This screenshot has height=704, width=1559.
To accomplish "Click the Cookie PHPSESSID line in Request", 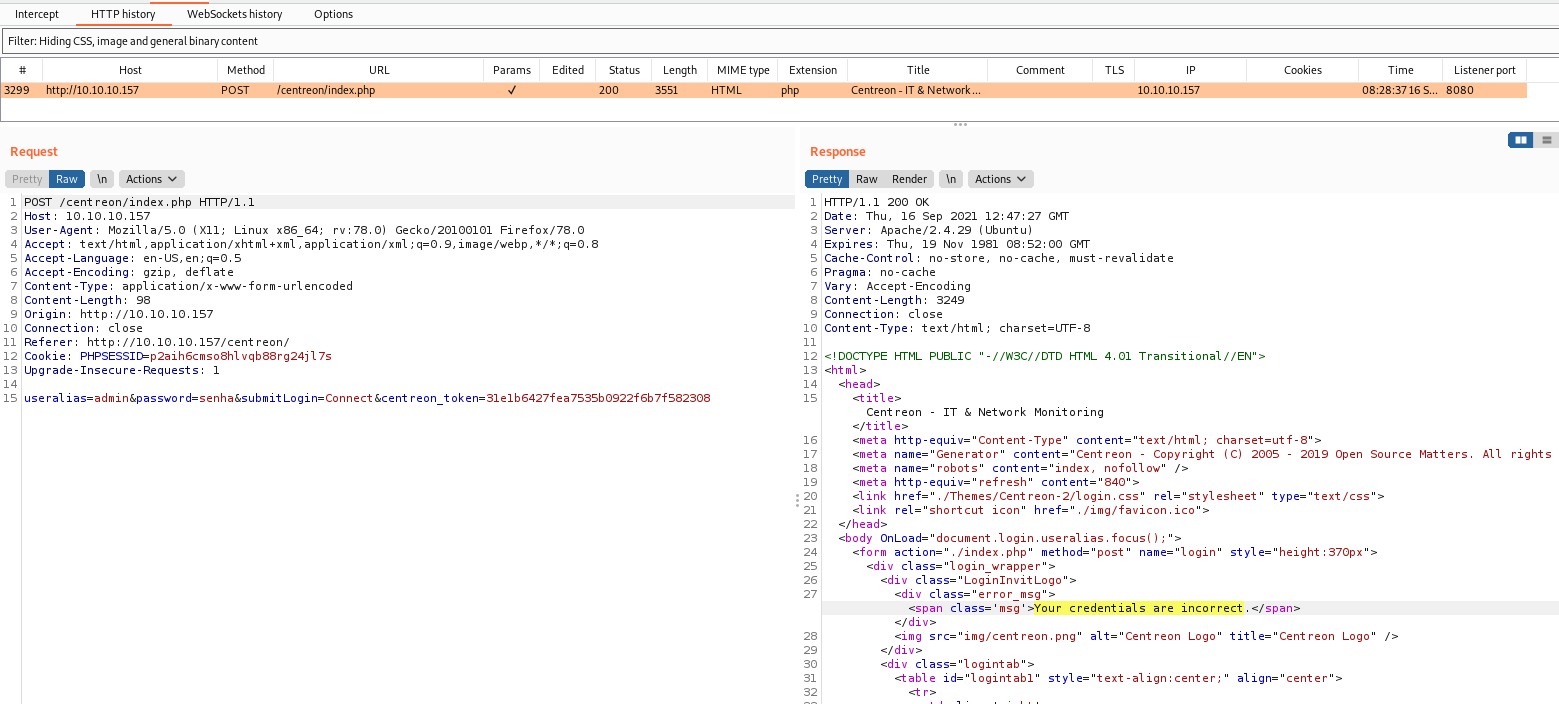I will [178, 356].
